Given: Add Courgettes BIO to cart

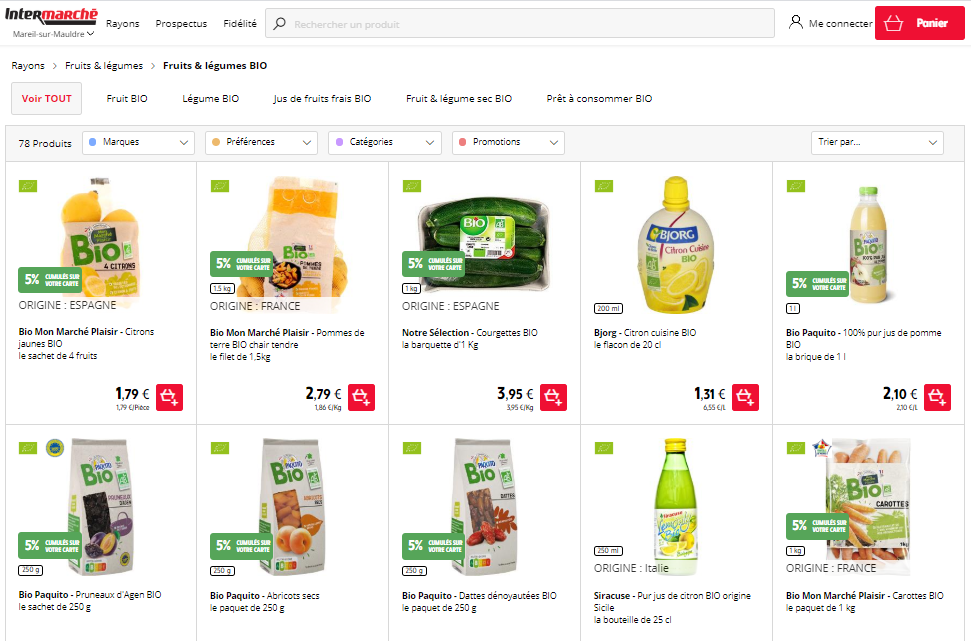Looking at the screenshot, I should [x=554, y=397].
